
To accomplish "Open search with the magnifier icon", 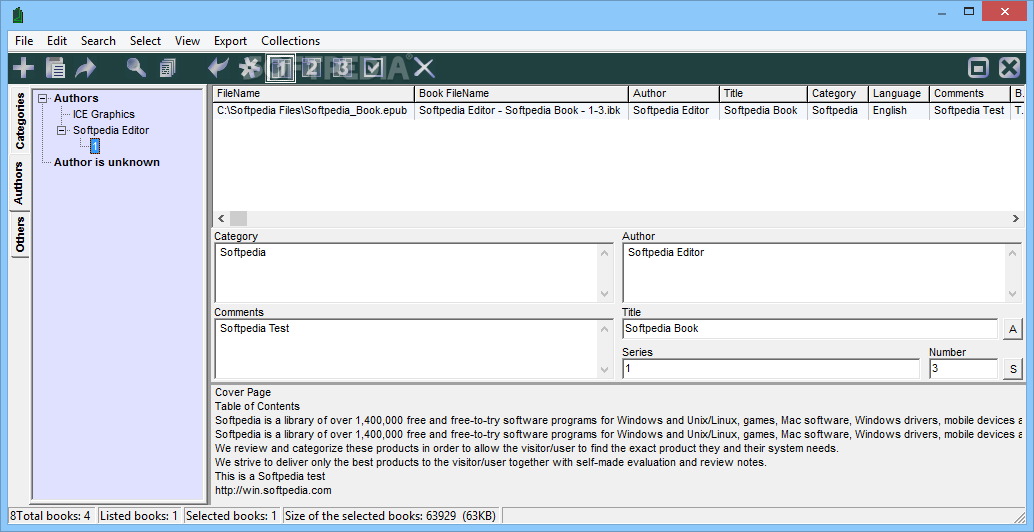I will pyautogui.click(x=137, y=67).
